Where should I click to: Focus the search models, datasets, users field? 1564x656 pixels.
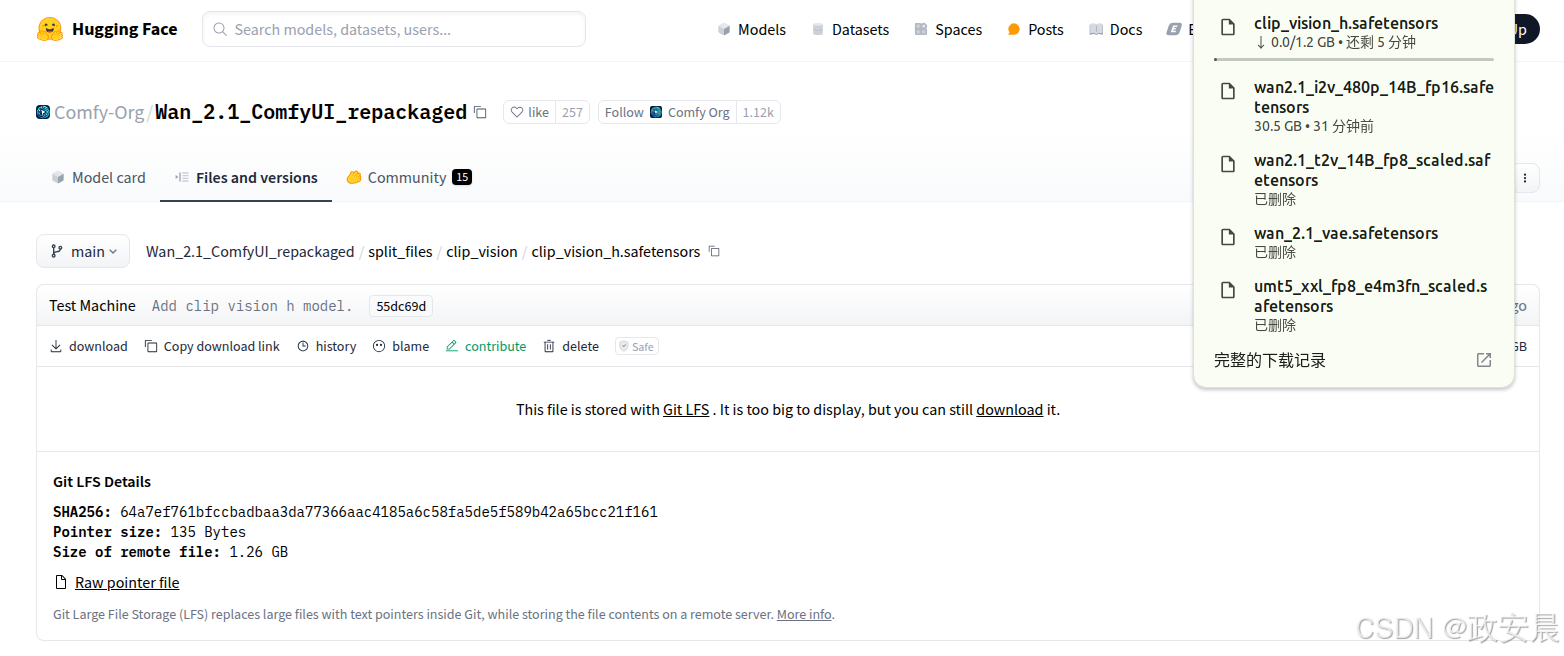click(x=394, y=29)
